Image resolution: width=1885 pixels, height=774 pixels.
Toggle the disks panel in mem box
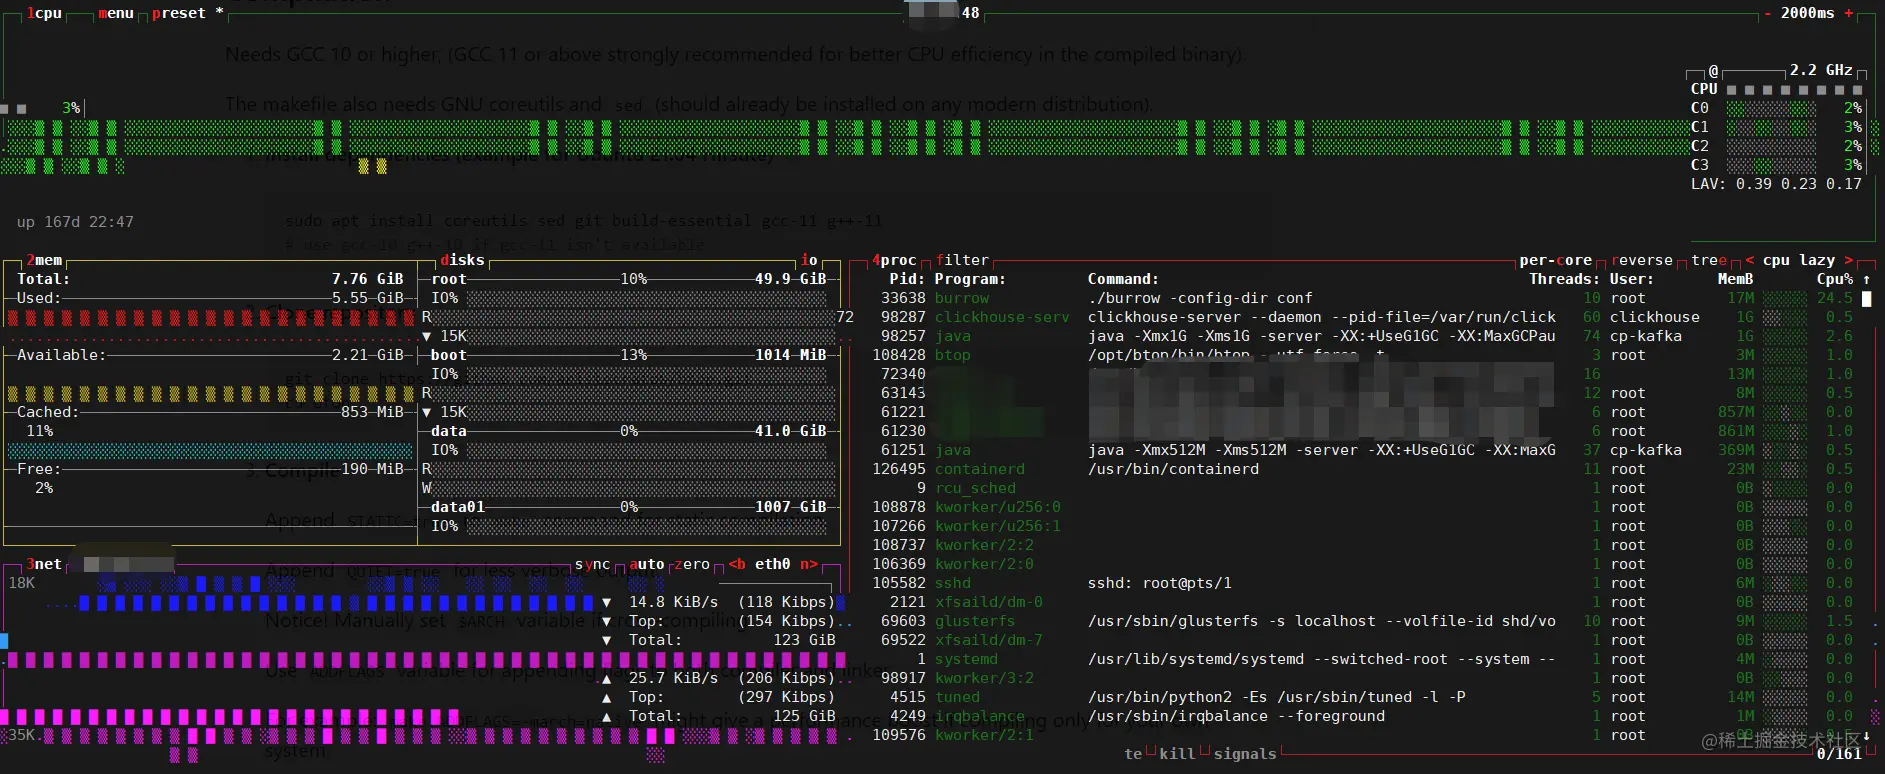click(463, 260)
